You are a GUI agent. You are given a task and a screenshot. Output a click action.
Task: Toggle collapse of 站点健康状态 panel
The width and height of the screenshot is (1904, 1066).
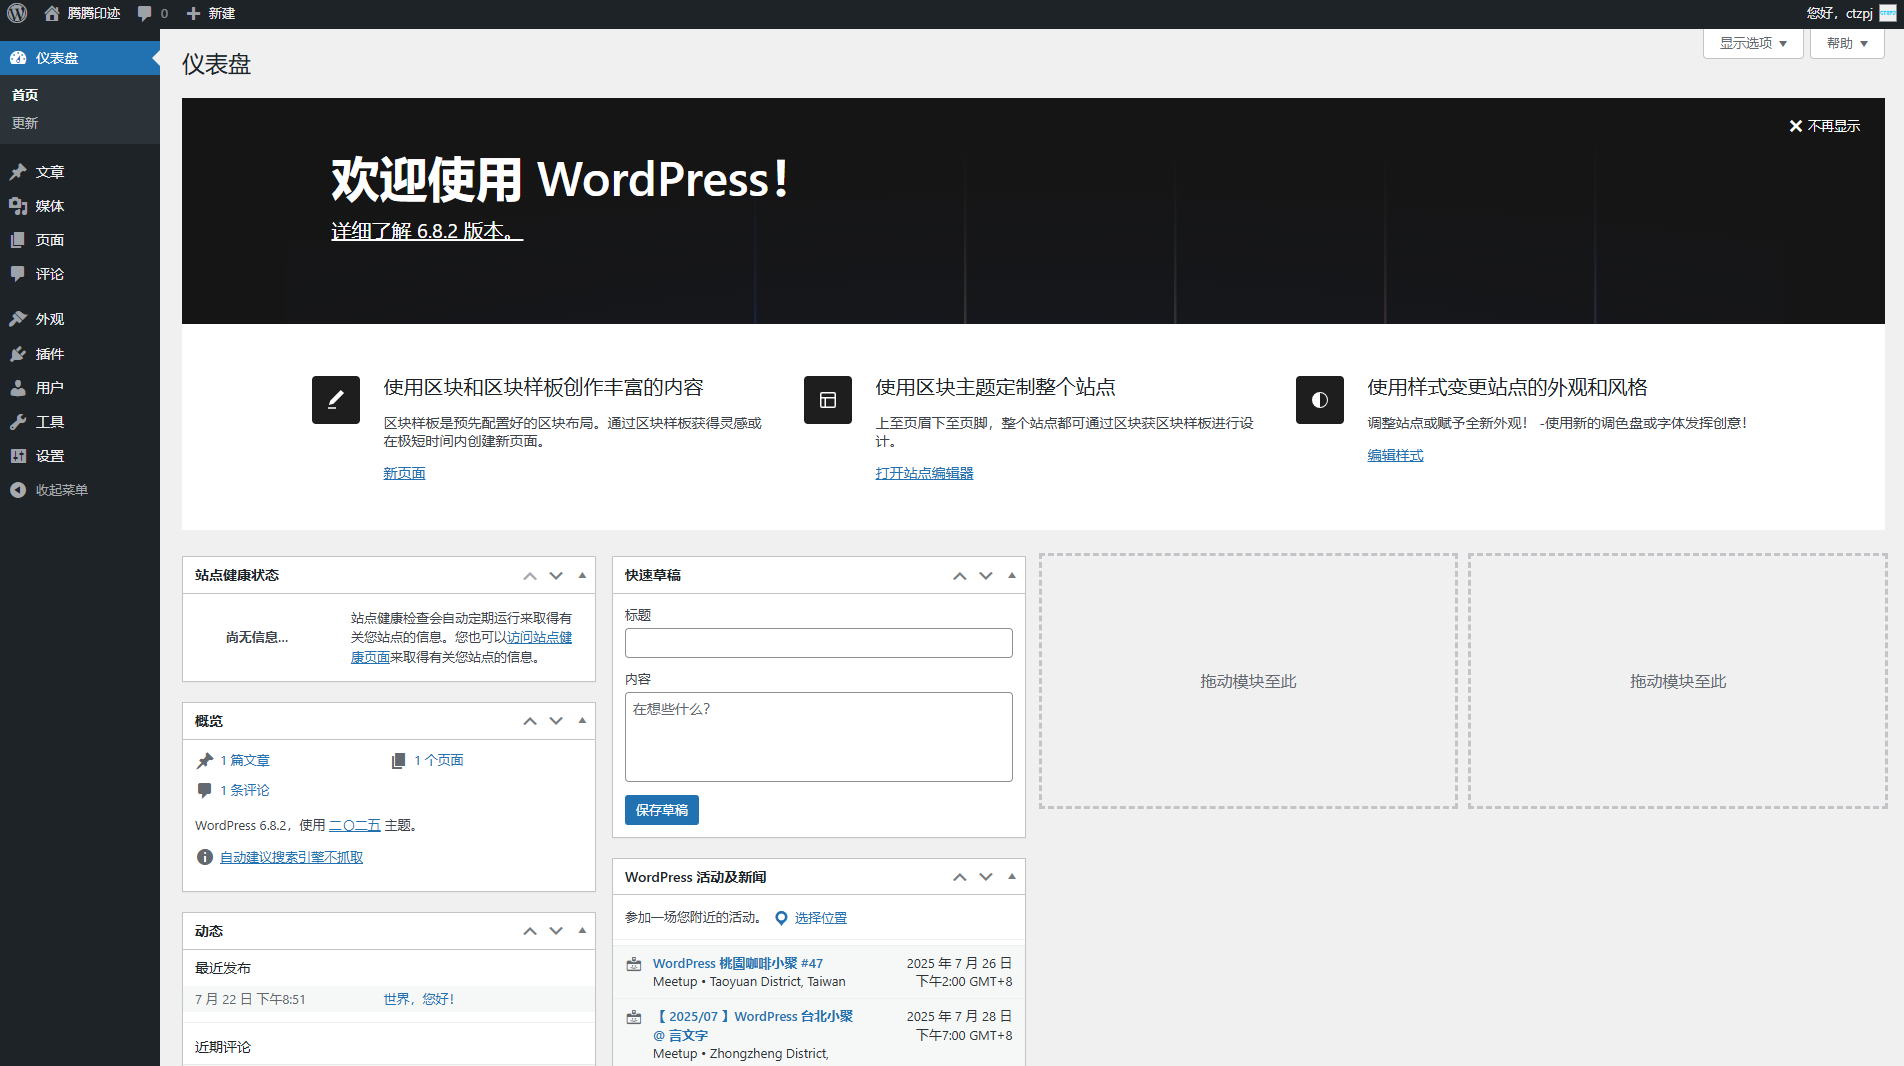(x=582, y=575)
